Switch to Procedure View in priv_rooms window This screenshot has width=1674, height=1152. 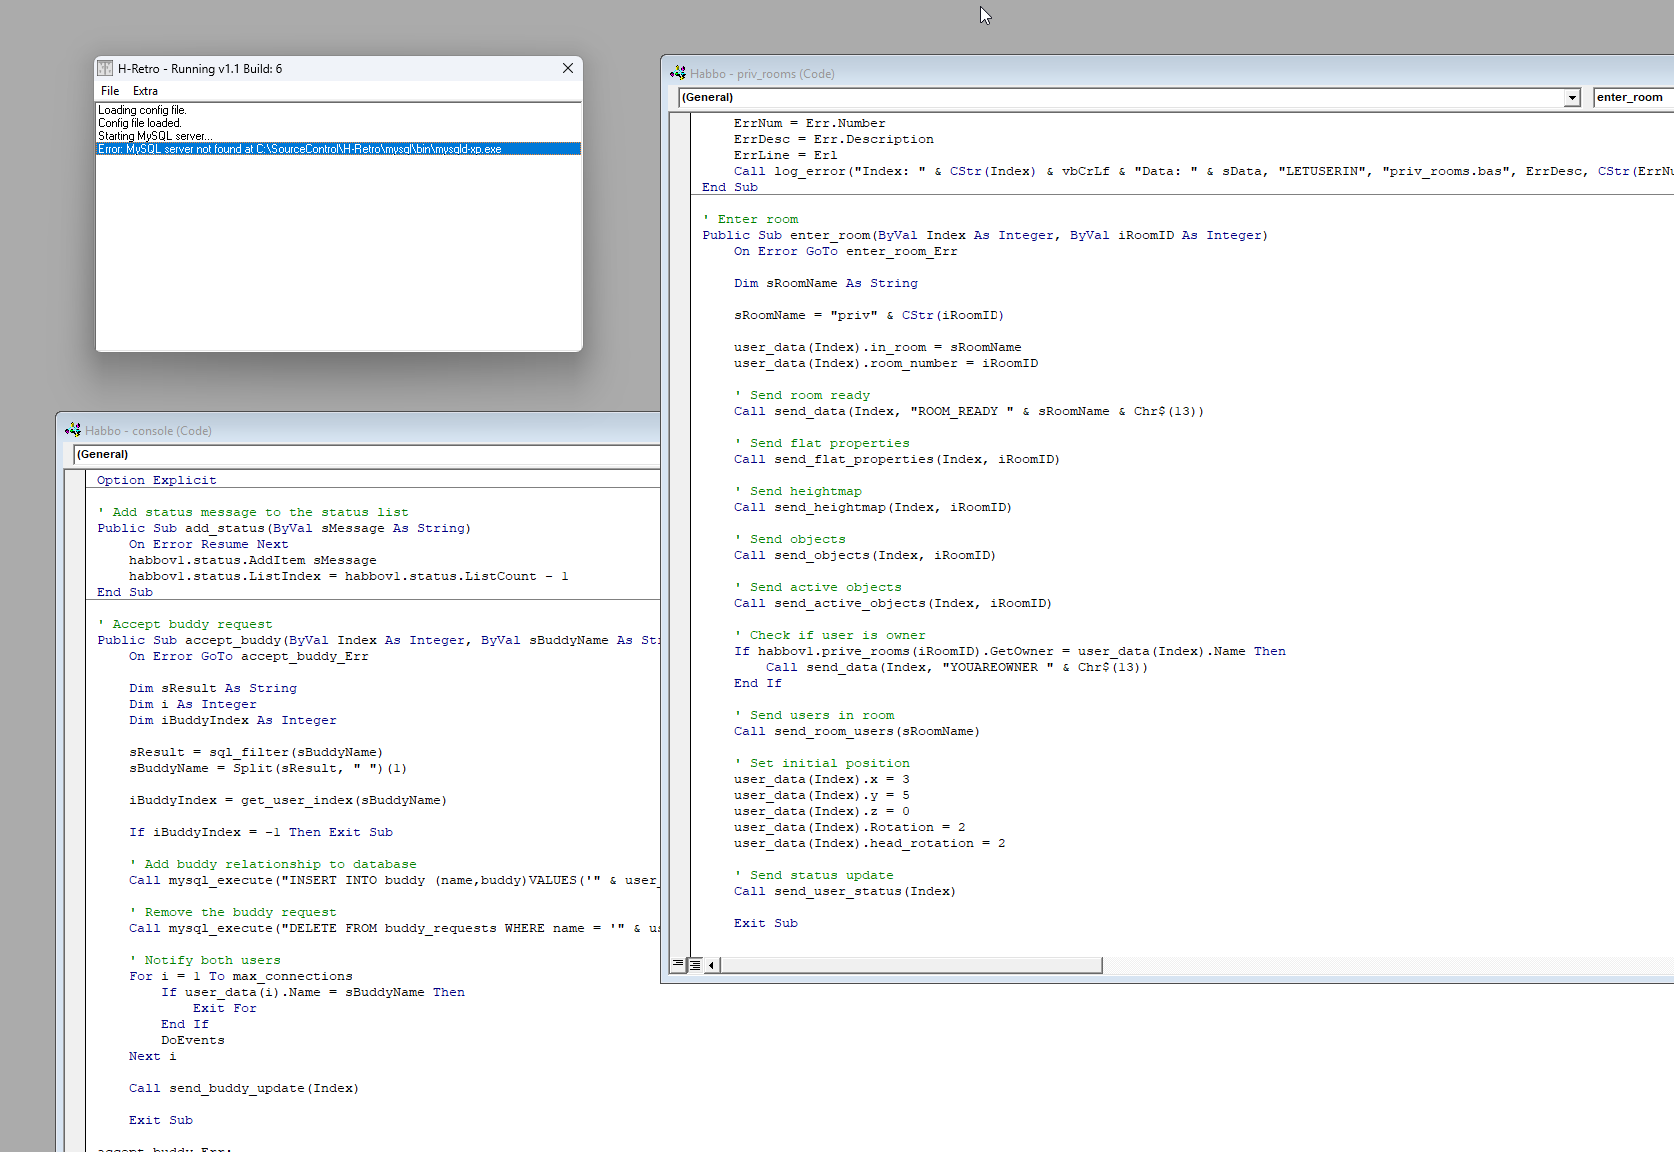pyautogui.click(x=678, y=965)
